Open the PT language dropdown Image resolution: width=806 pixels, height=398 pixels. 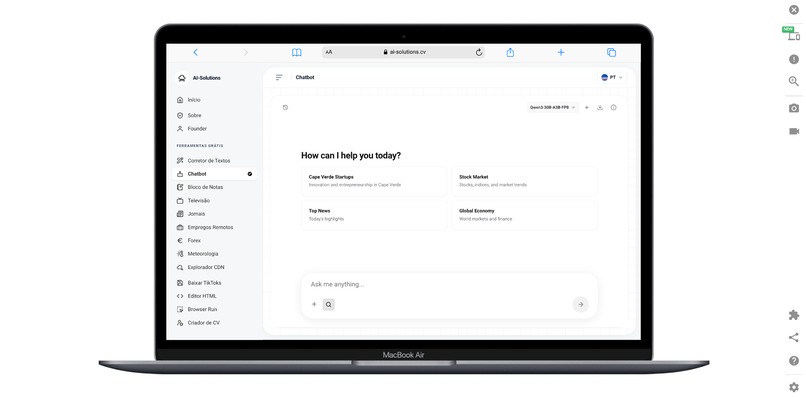click(612, 77)
